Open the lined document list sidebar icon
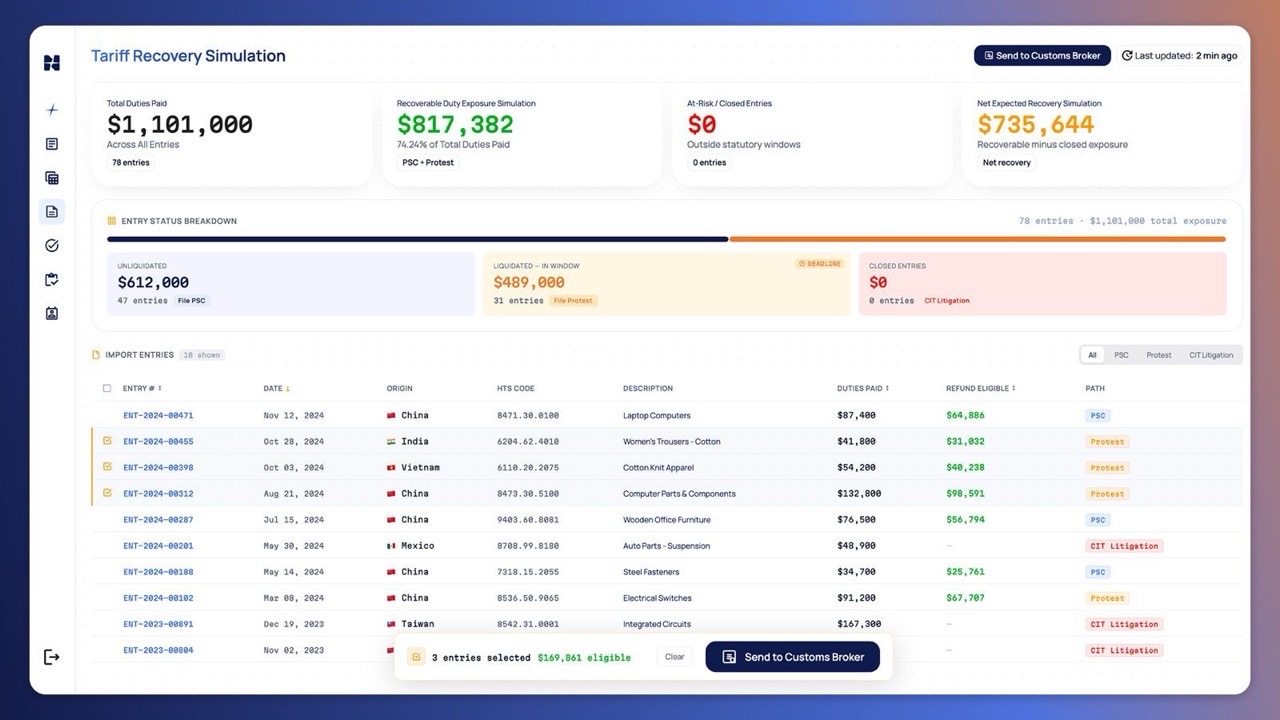This screenshot has width=1280, height=720. click(52, 144)
